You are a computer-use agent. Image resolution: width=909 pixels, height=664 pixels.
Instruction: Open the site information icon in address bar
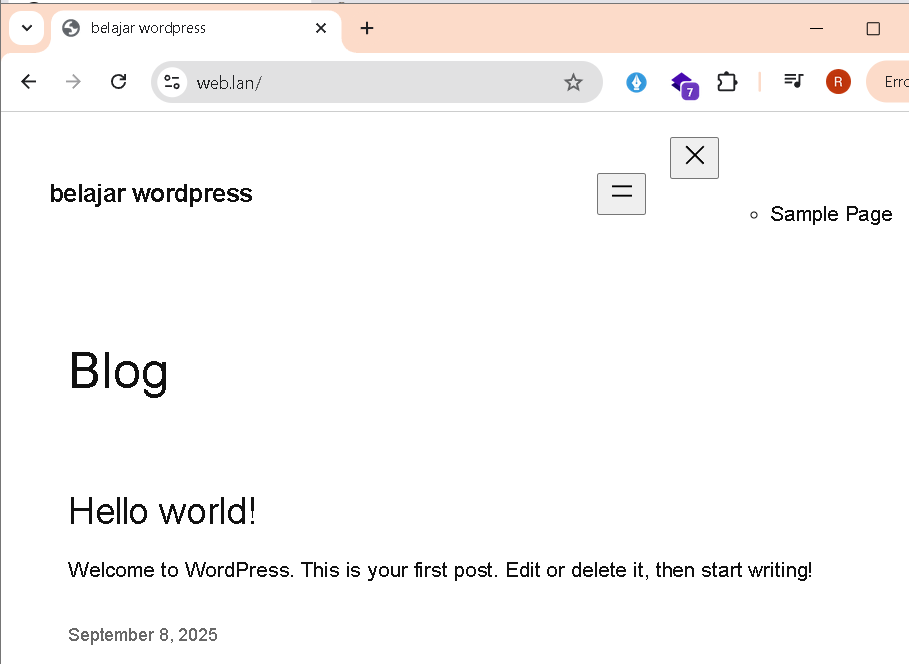[172, 82]
